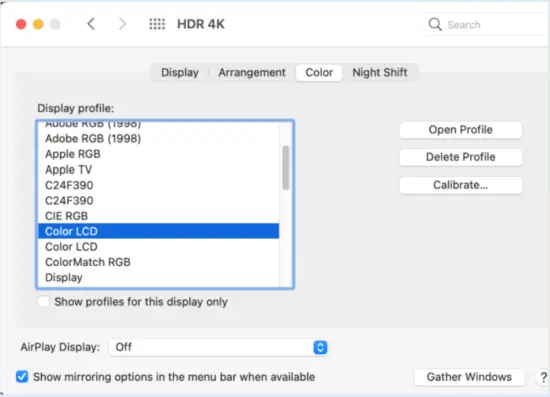Select the highlighted Color LCD profile
Screen dimensions: 550x397
(159, 231)
